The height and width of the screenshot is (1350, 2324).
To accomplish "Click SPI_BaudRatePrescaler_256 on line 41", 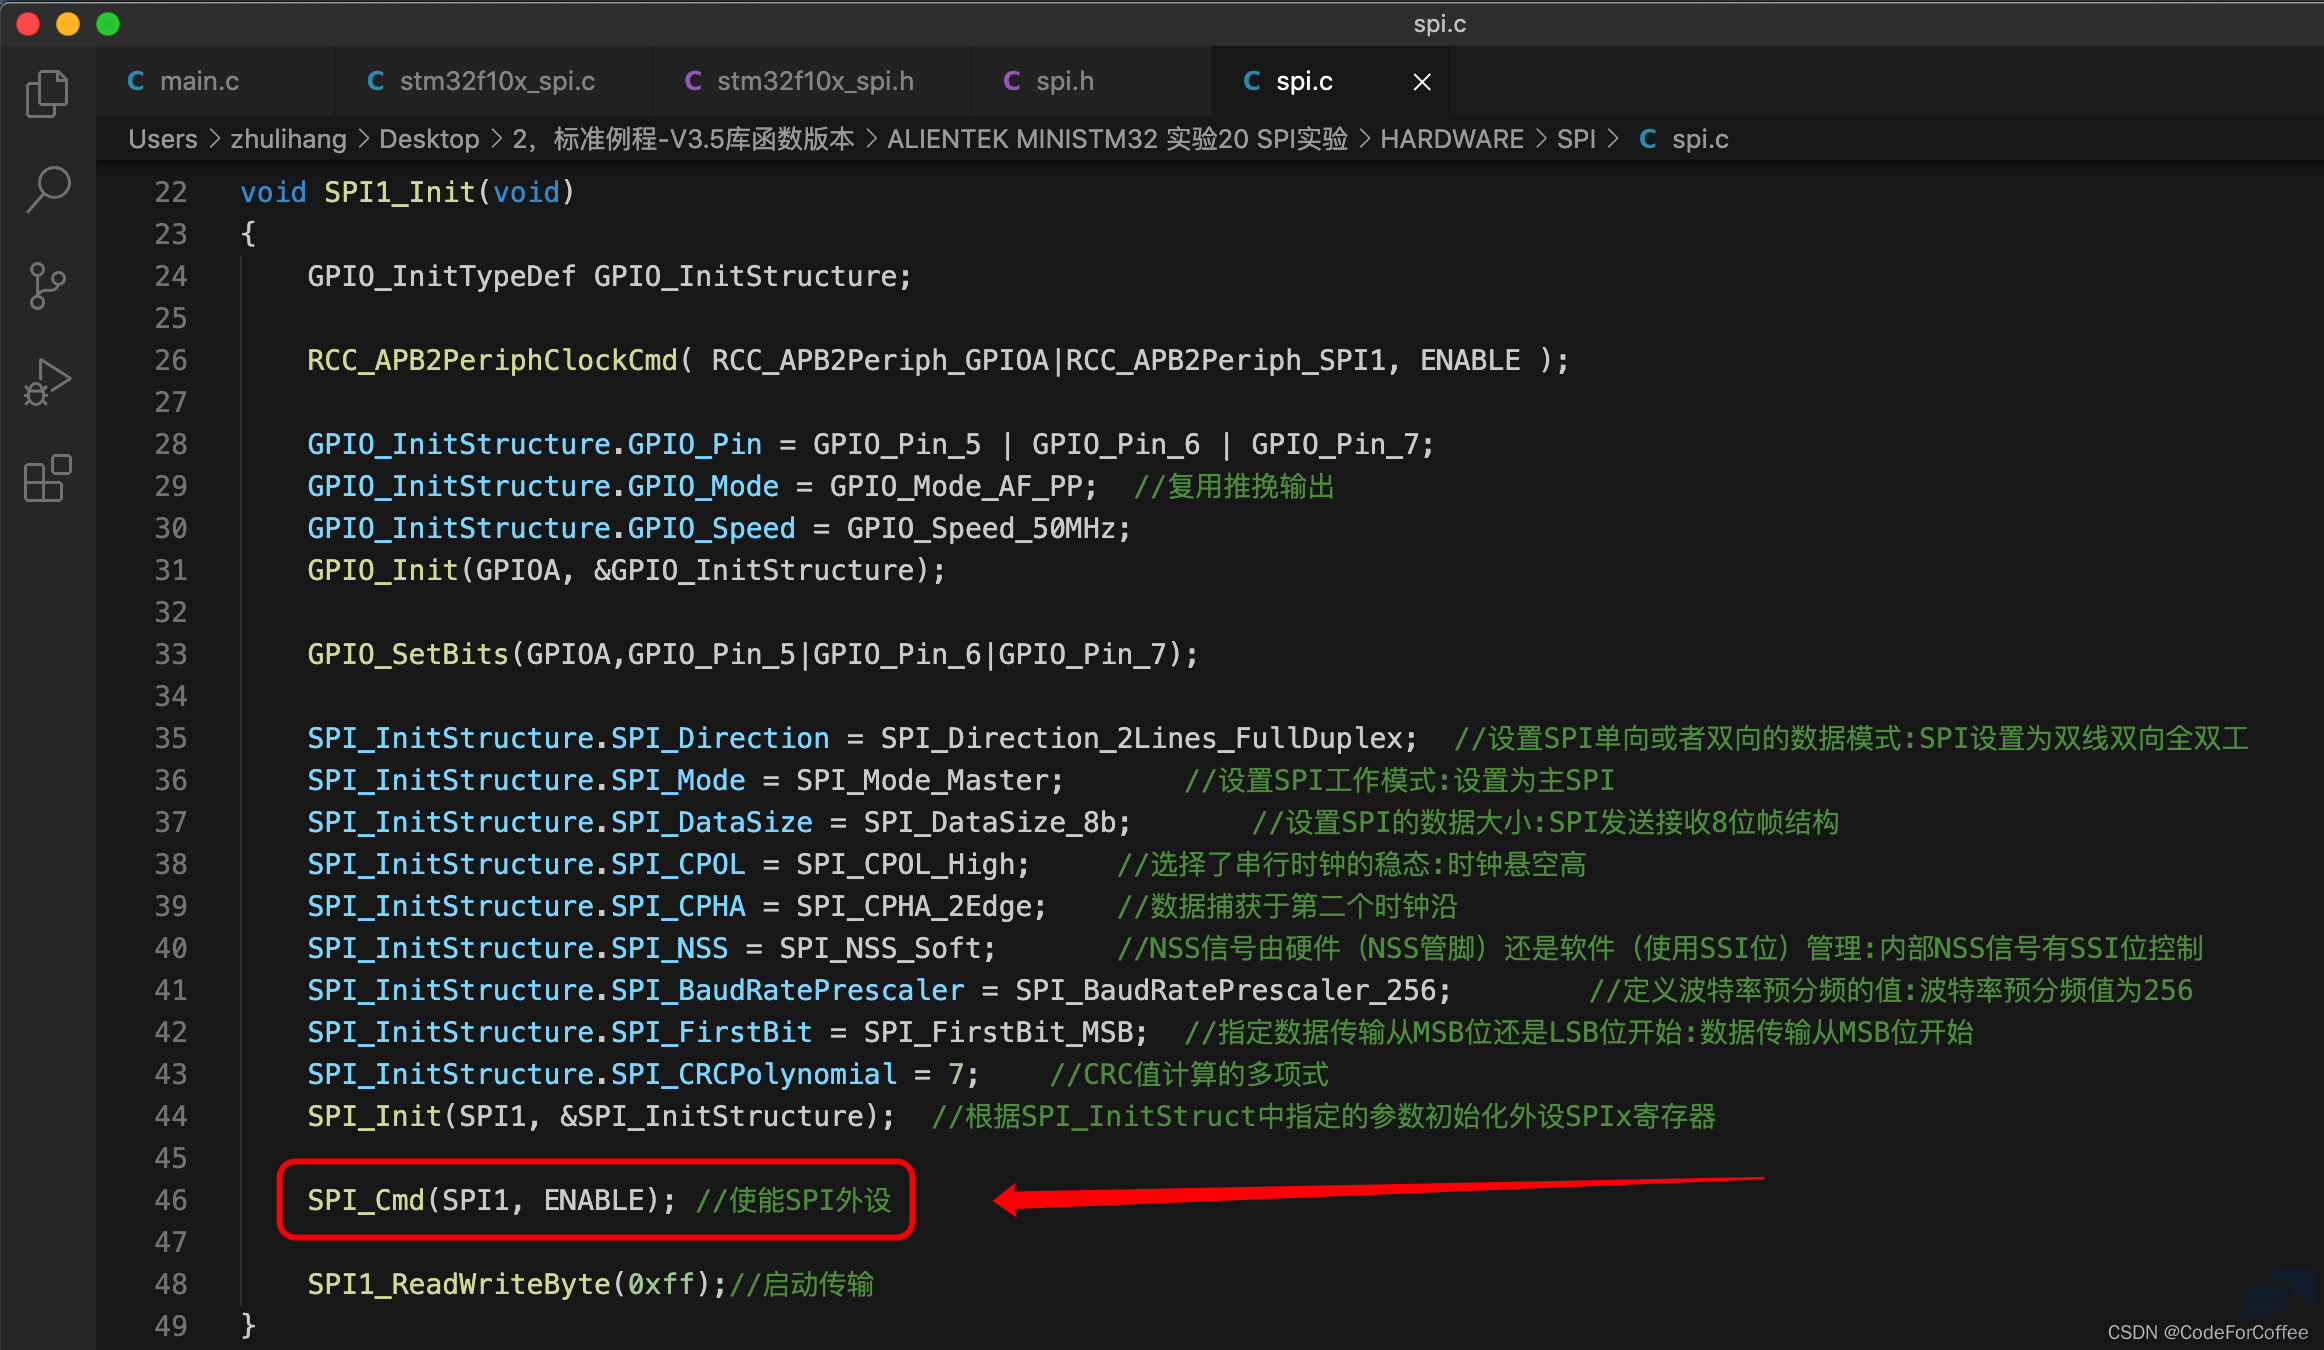I will [1225, 990].
